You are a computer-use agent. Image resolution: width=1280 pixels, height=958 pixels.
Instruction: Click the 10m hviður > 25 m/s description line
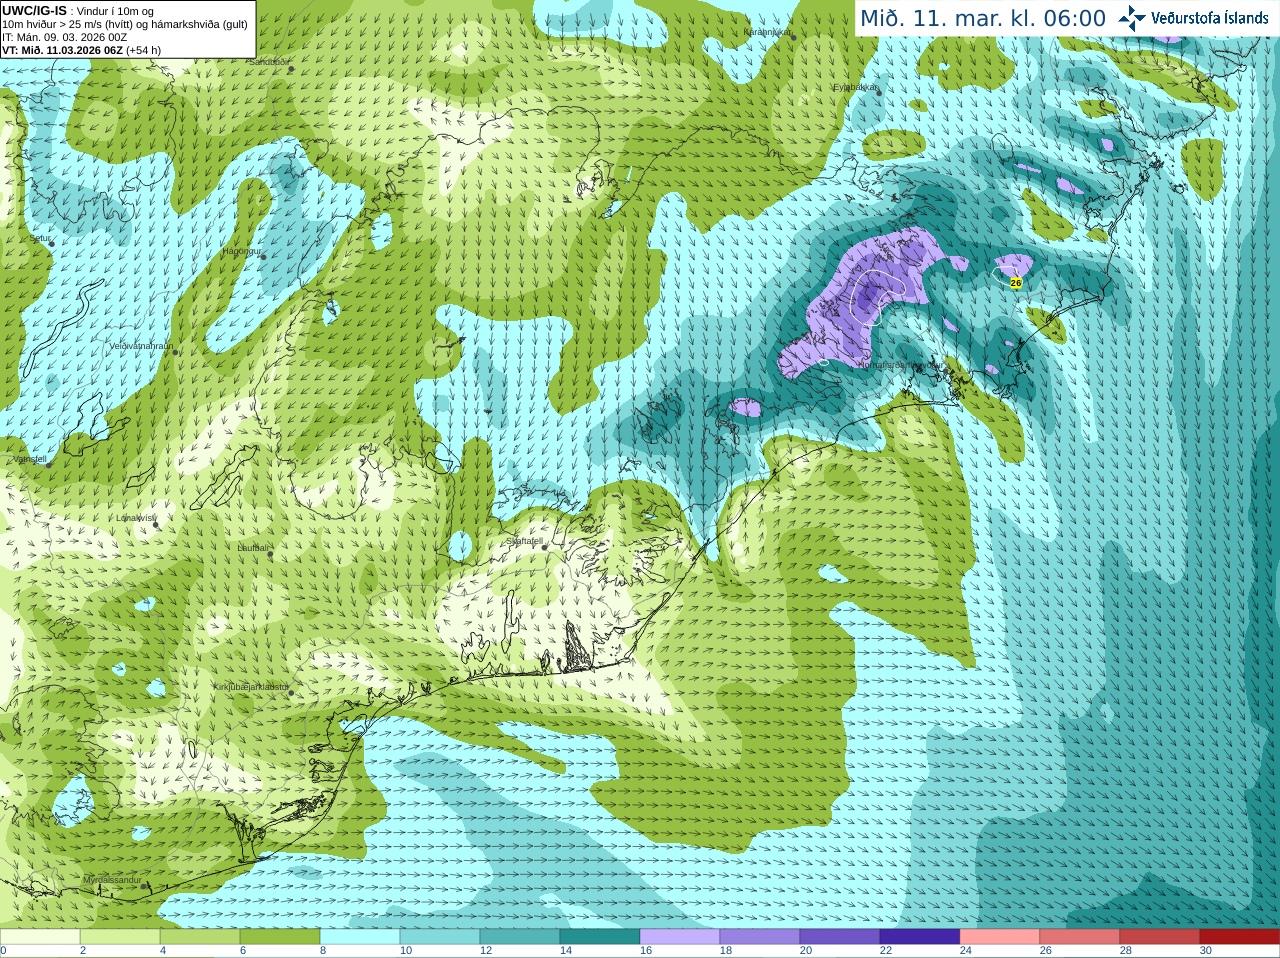coord(125,24)
